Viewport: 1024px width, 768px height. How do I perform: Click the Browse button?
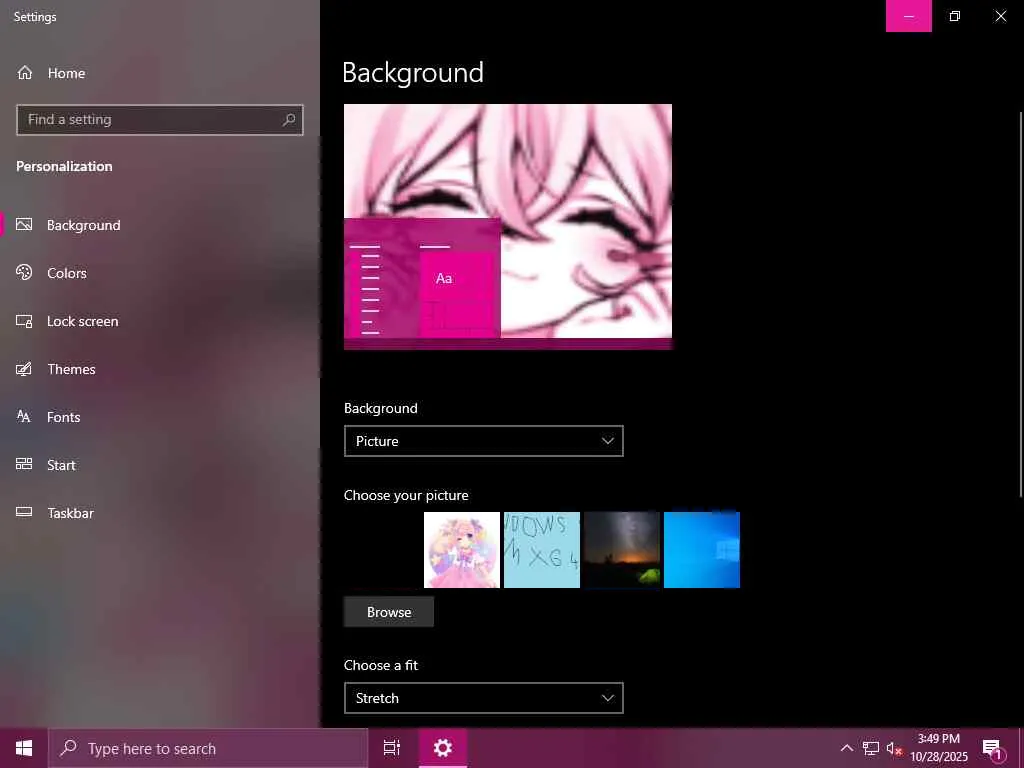(x=389, y=612)
